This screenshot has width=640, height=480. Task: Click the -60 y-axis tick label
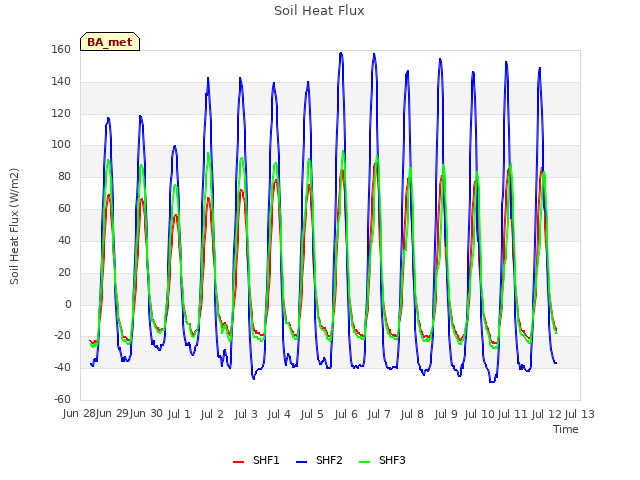tap(62, 399)
